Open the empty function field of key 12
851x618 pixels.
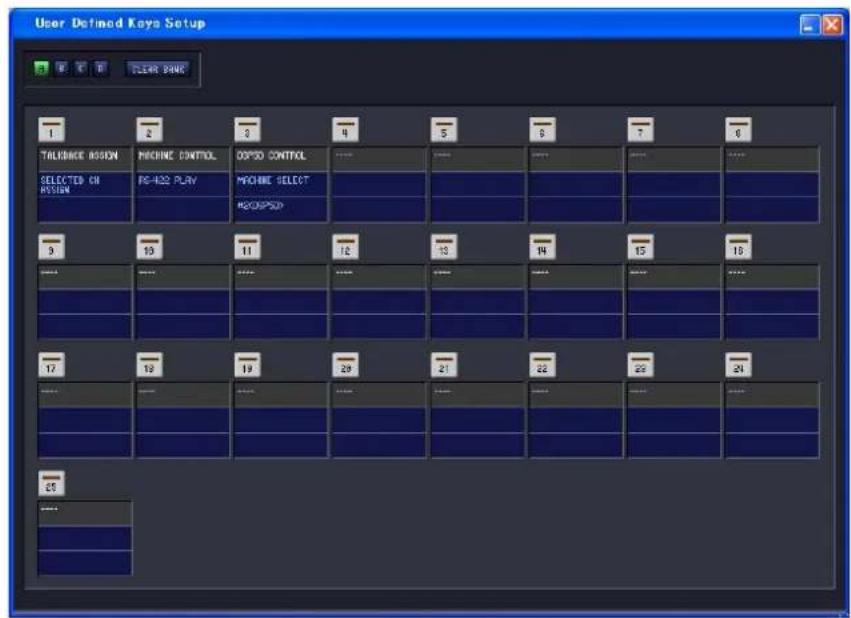coord(379,277)
